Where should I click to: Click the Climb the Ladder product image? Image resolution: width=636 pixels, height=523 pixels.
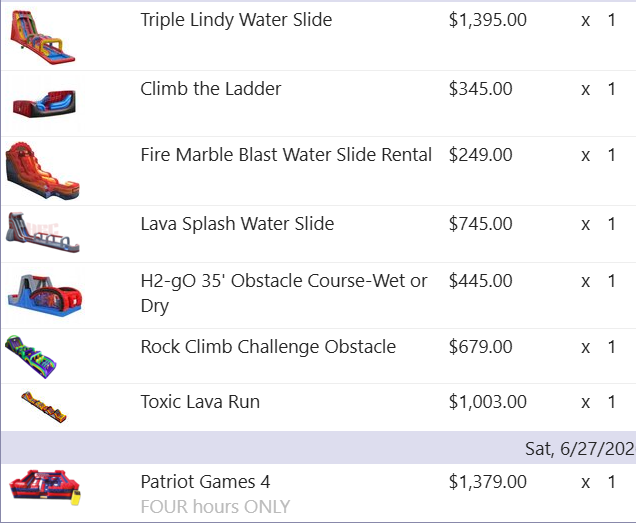44,102
